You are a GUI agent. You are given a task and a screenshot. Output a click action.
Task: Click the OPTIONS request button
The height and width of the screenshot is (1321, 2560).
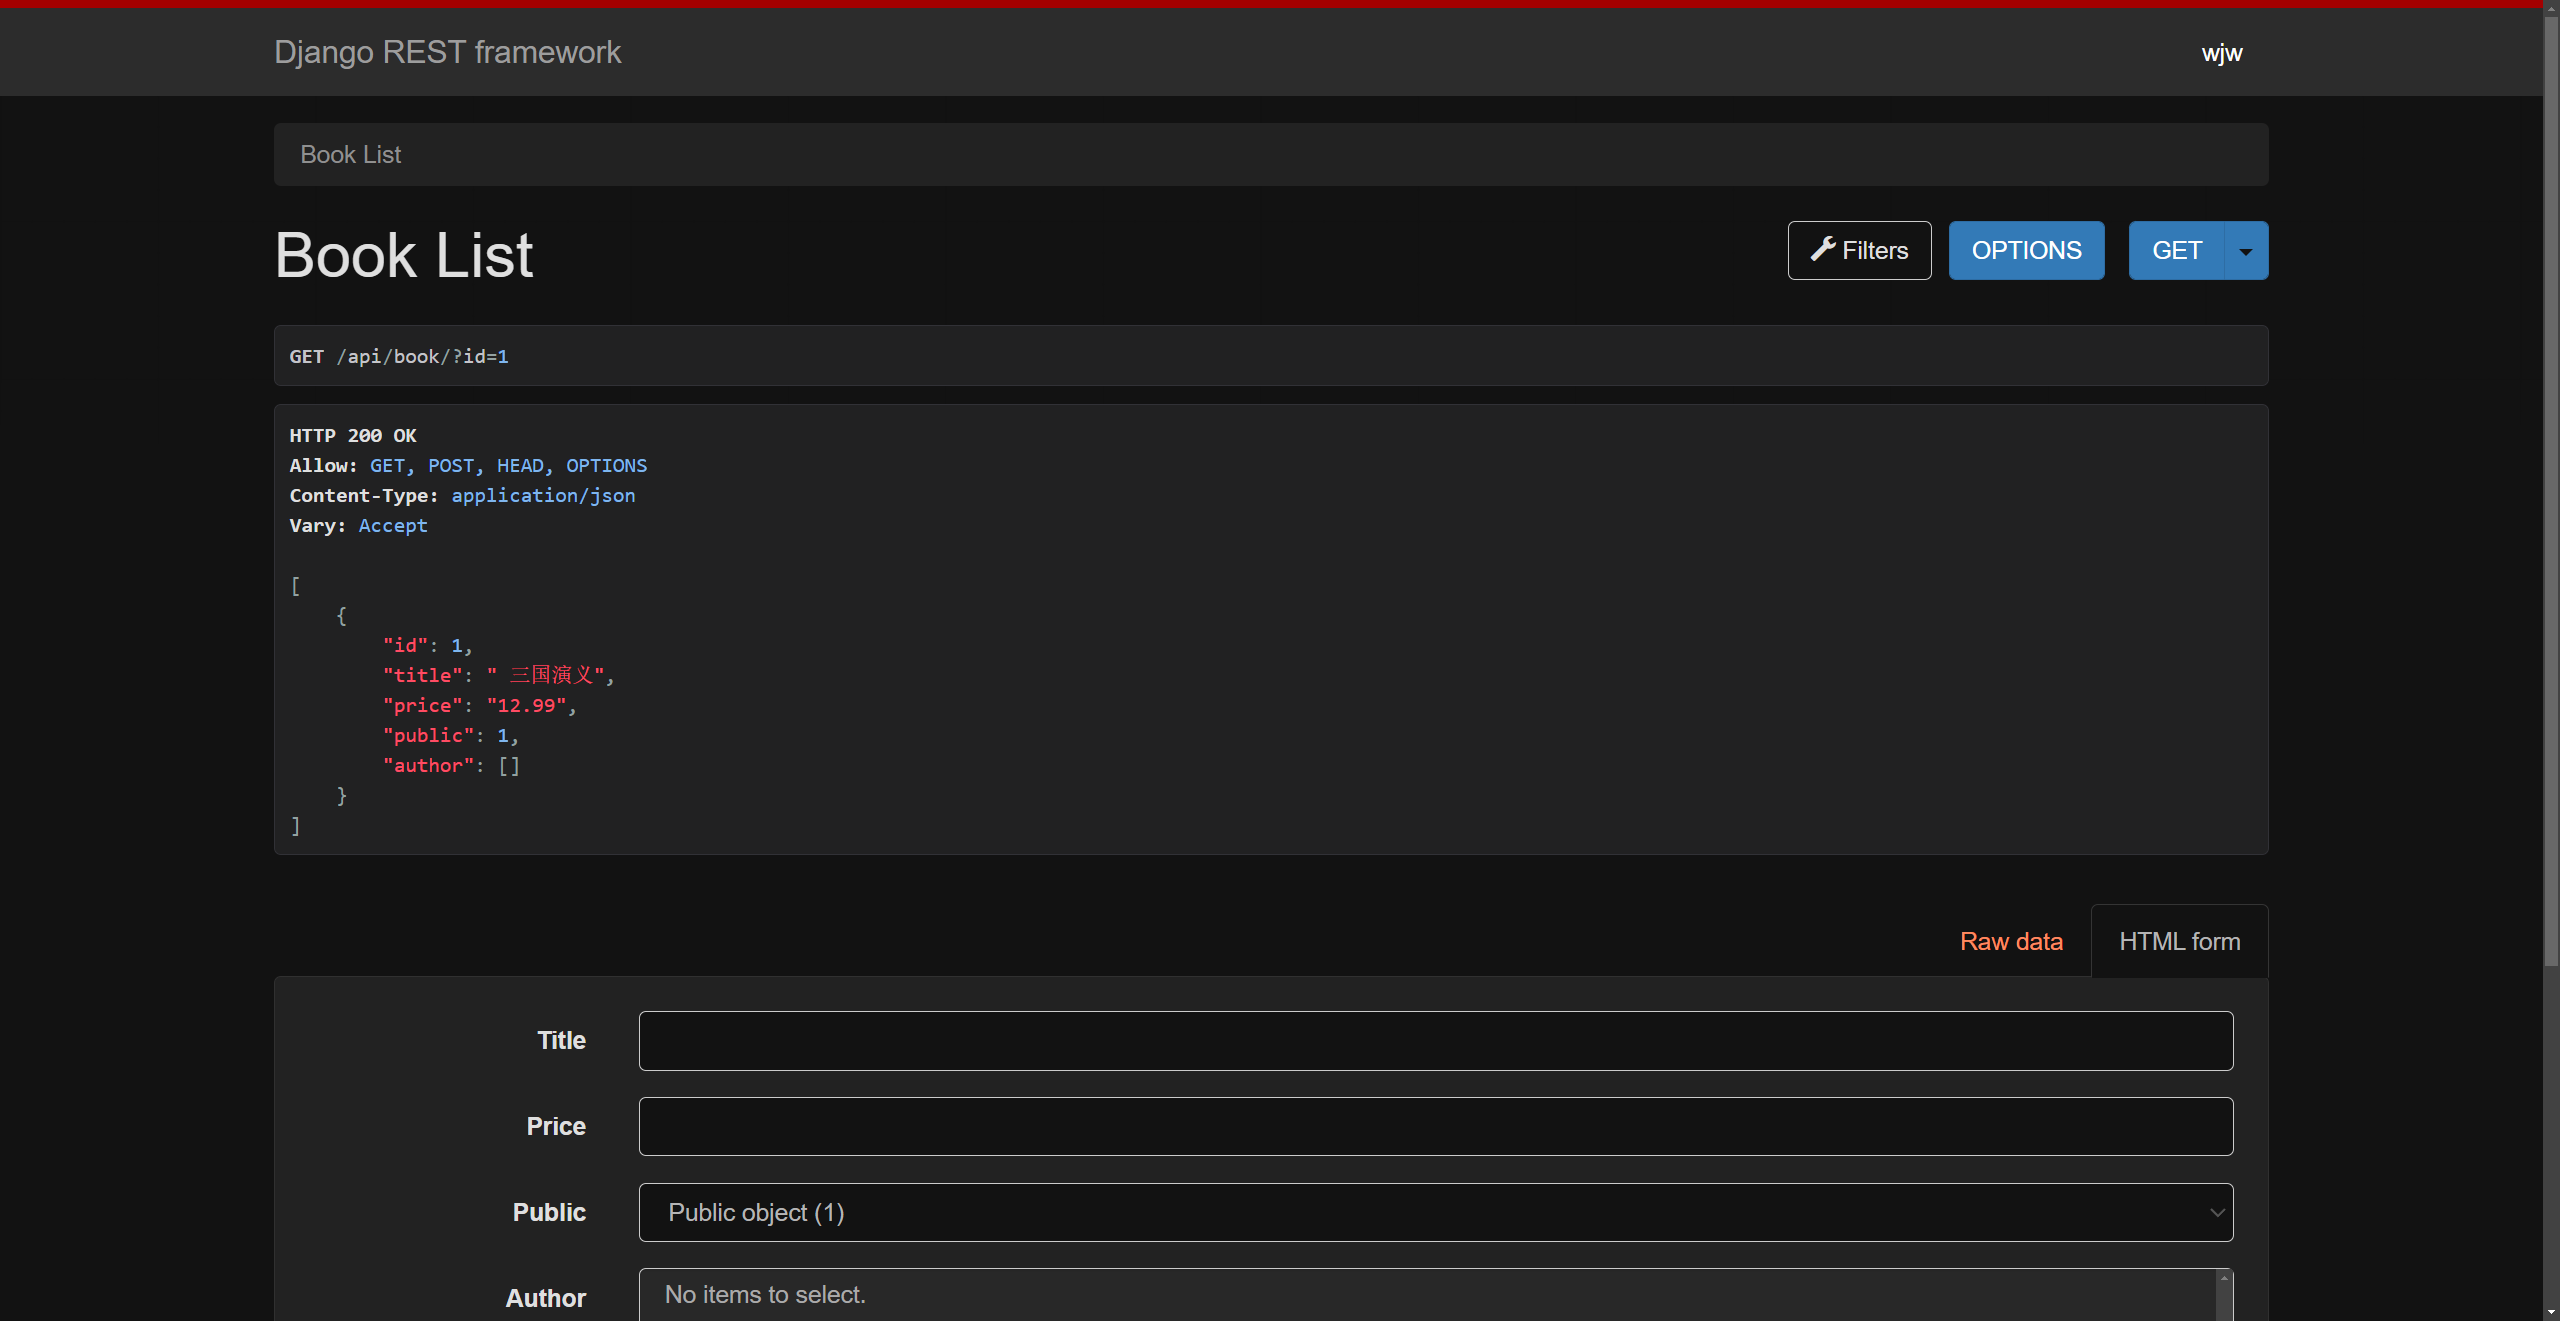tap(2026, 250)
